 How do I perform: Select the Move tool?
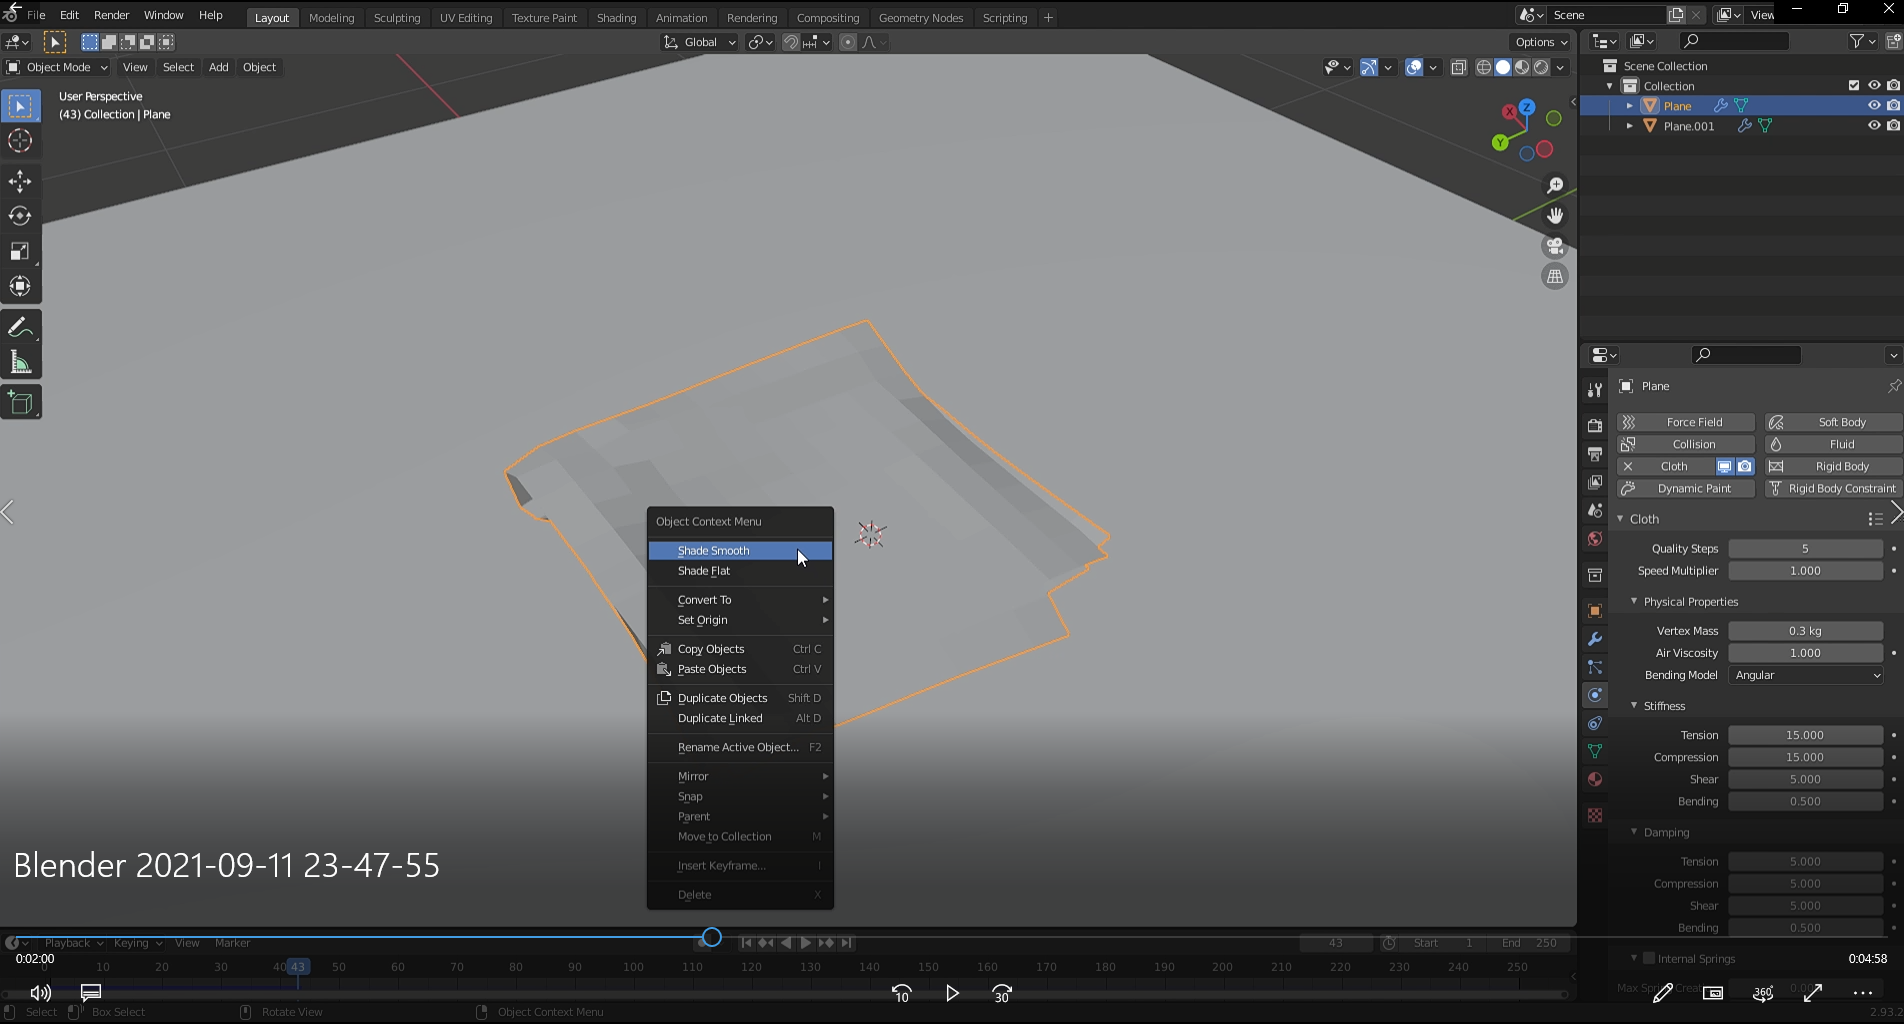click(x=20, y=181)
